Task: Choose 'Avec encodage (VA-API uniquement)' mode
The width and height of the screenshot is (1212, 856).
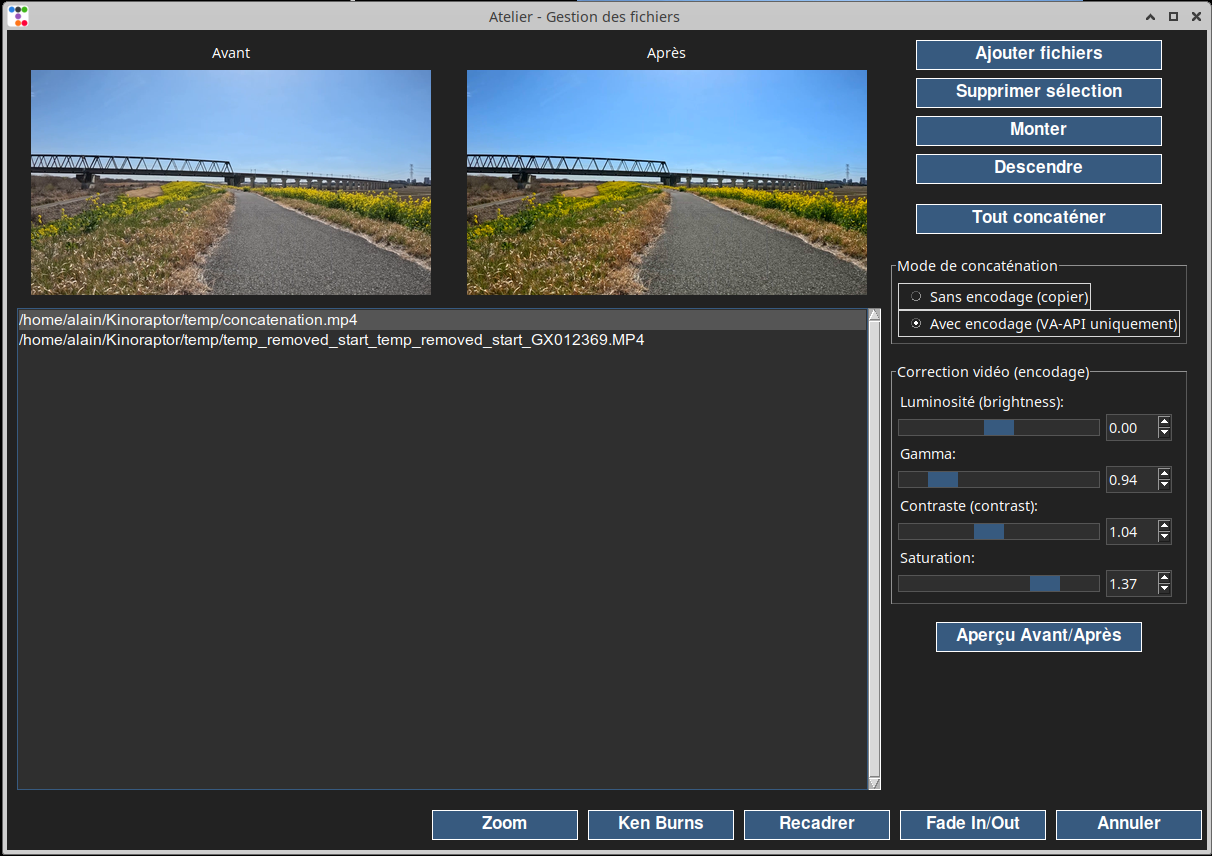Action: tap(916, 324)
